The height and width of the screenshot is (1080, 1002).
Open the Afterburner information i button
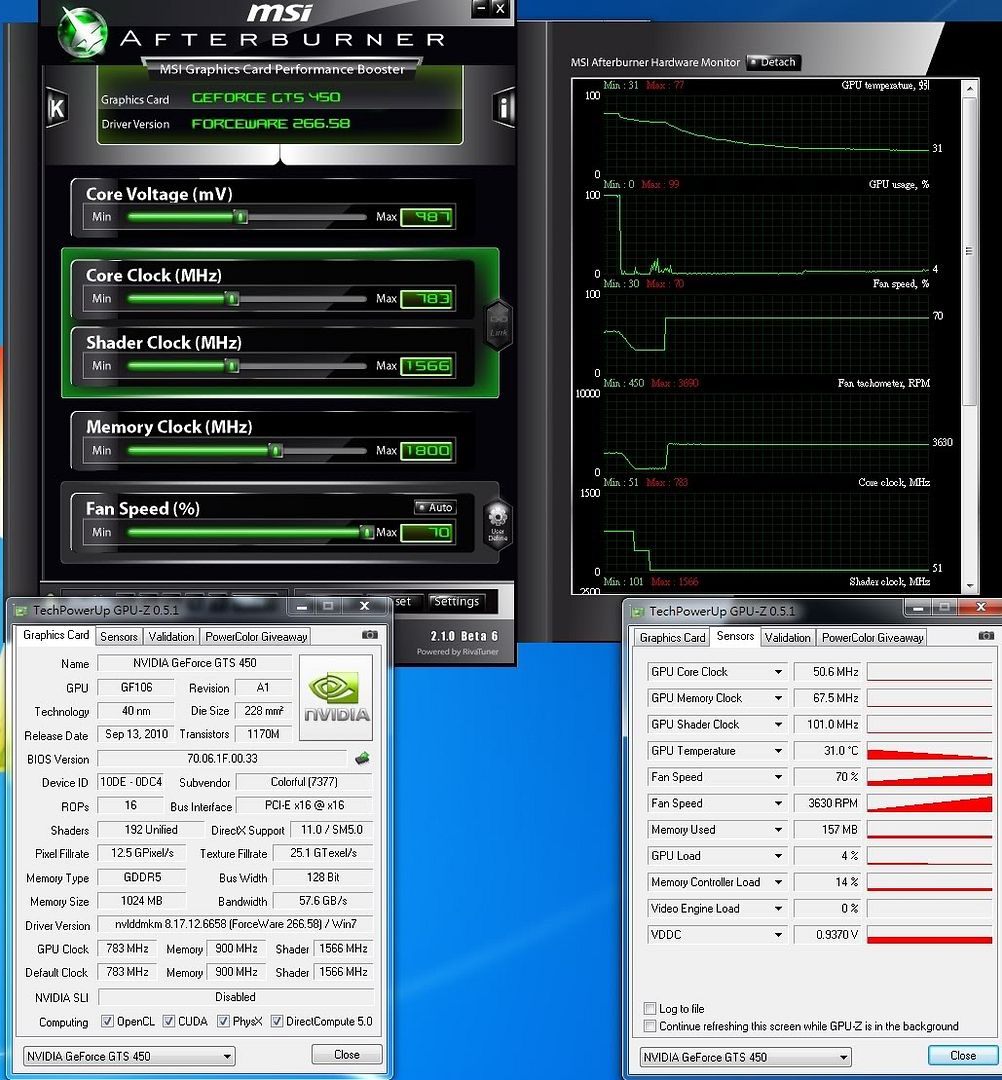pos(504,107)
